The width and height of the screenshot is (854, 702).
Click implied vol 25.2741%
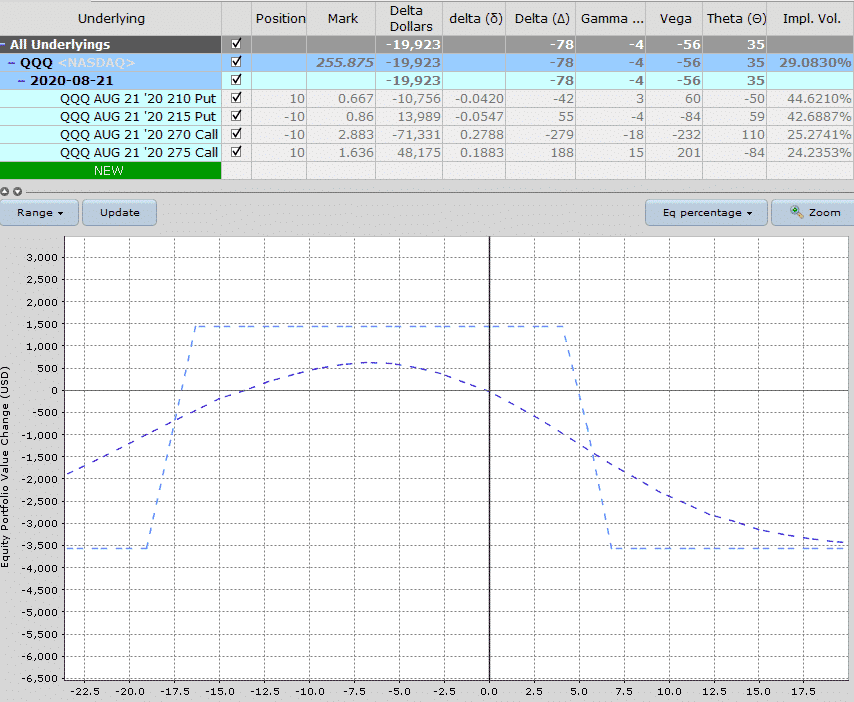click(819, 135)
